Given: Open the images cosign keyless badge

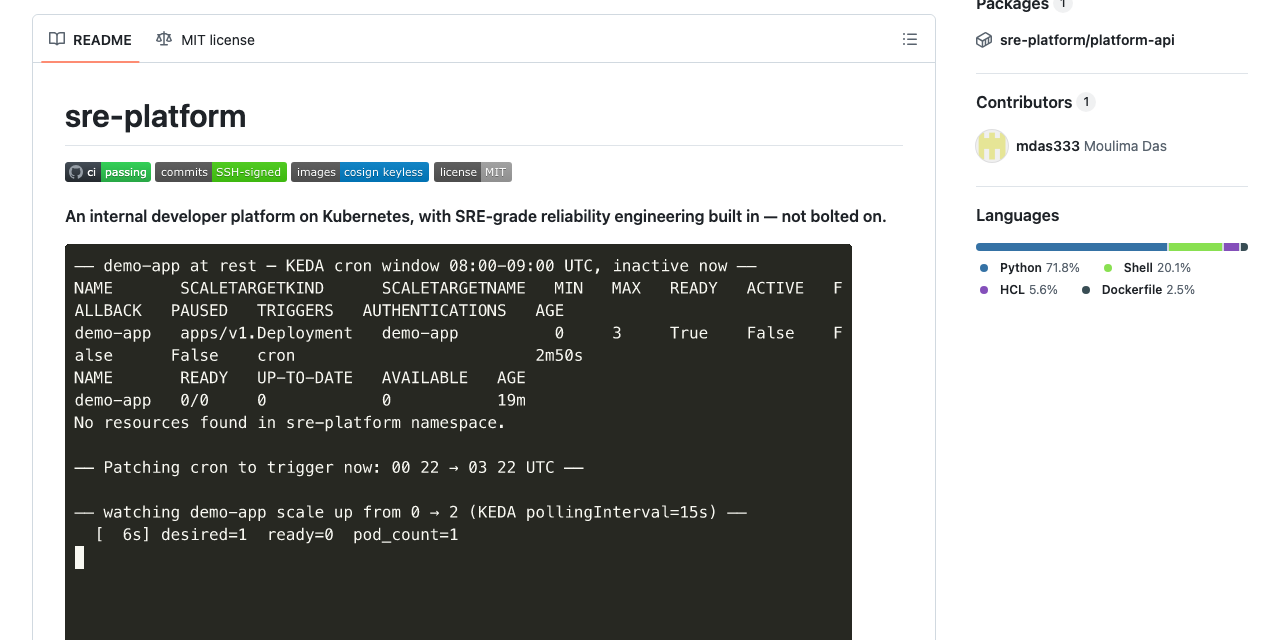Looking at the screenshot, I should coord(360,172).
